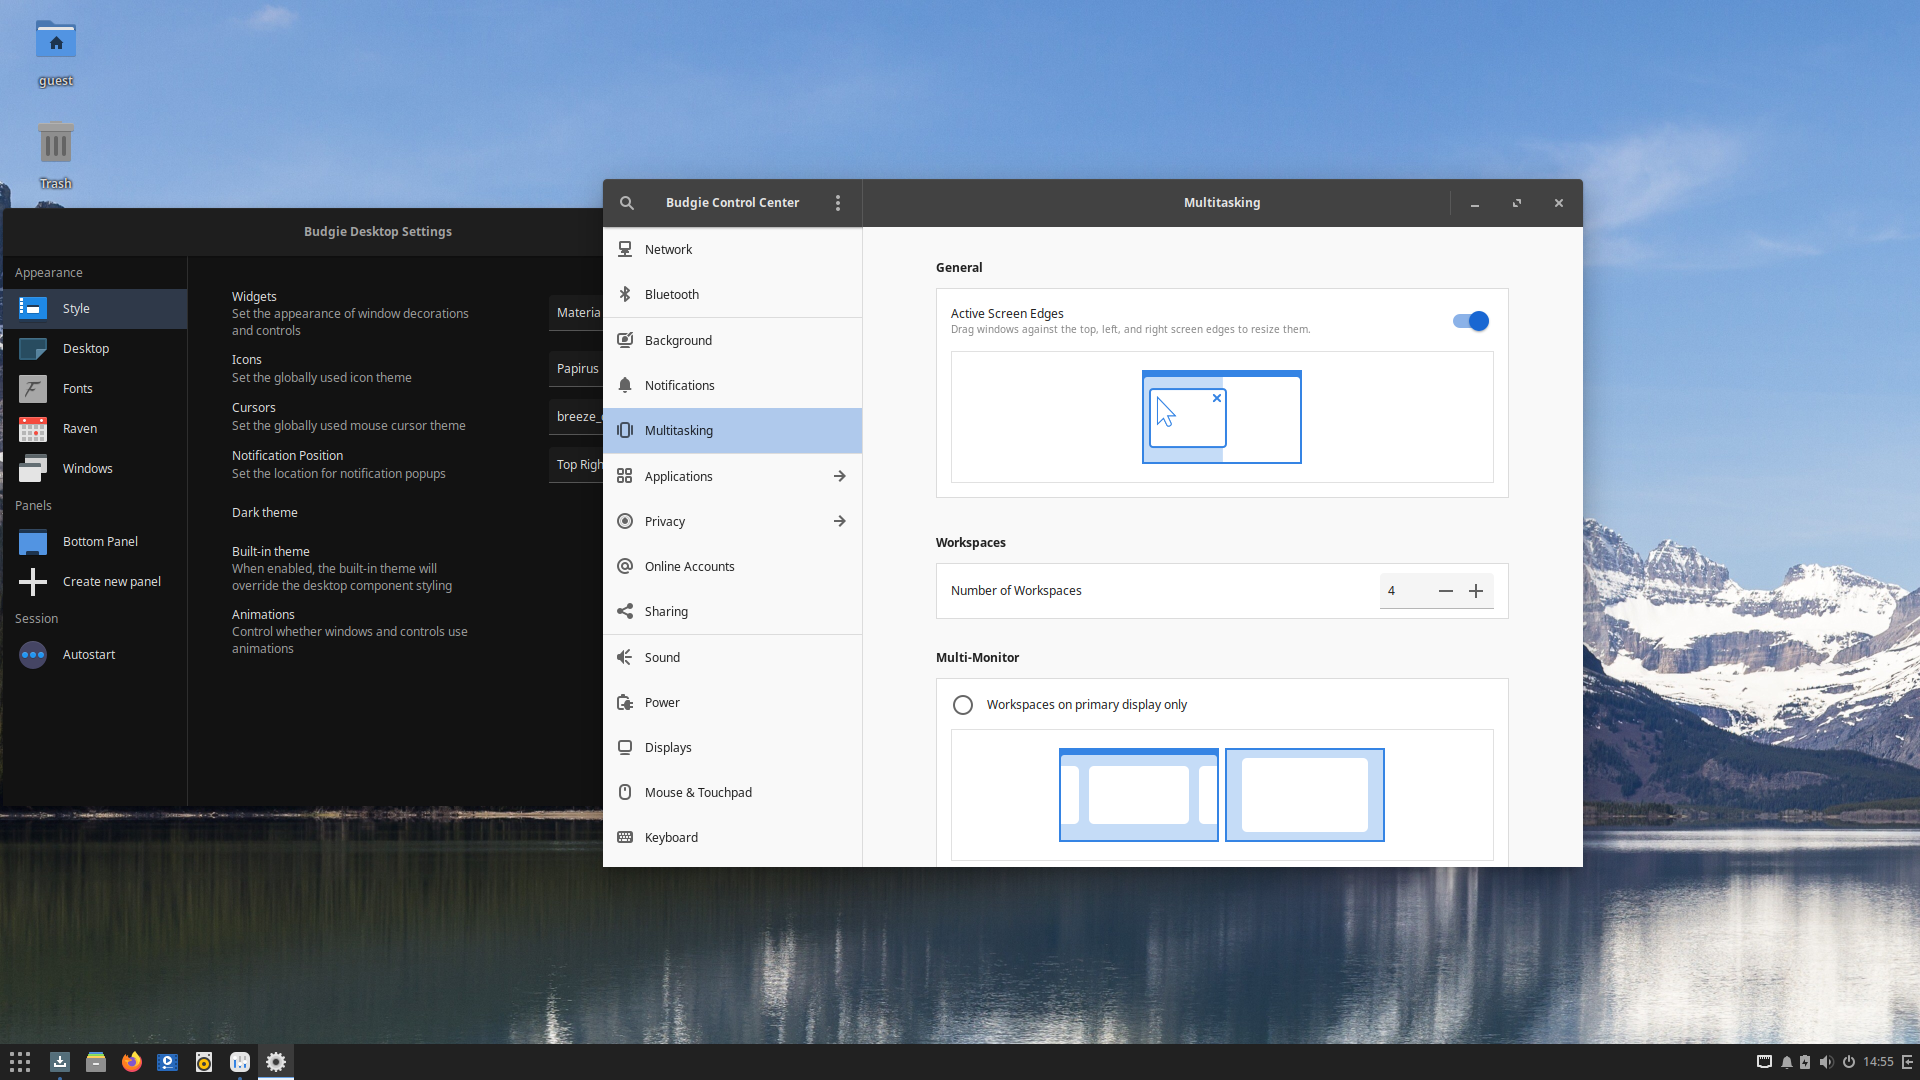Open Sharing settings
Screen dimensions: 1920x1080
732,612
